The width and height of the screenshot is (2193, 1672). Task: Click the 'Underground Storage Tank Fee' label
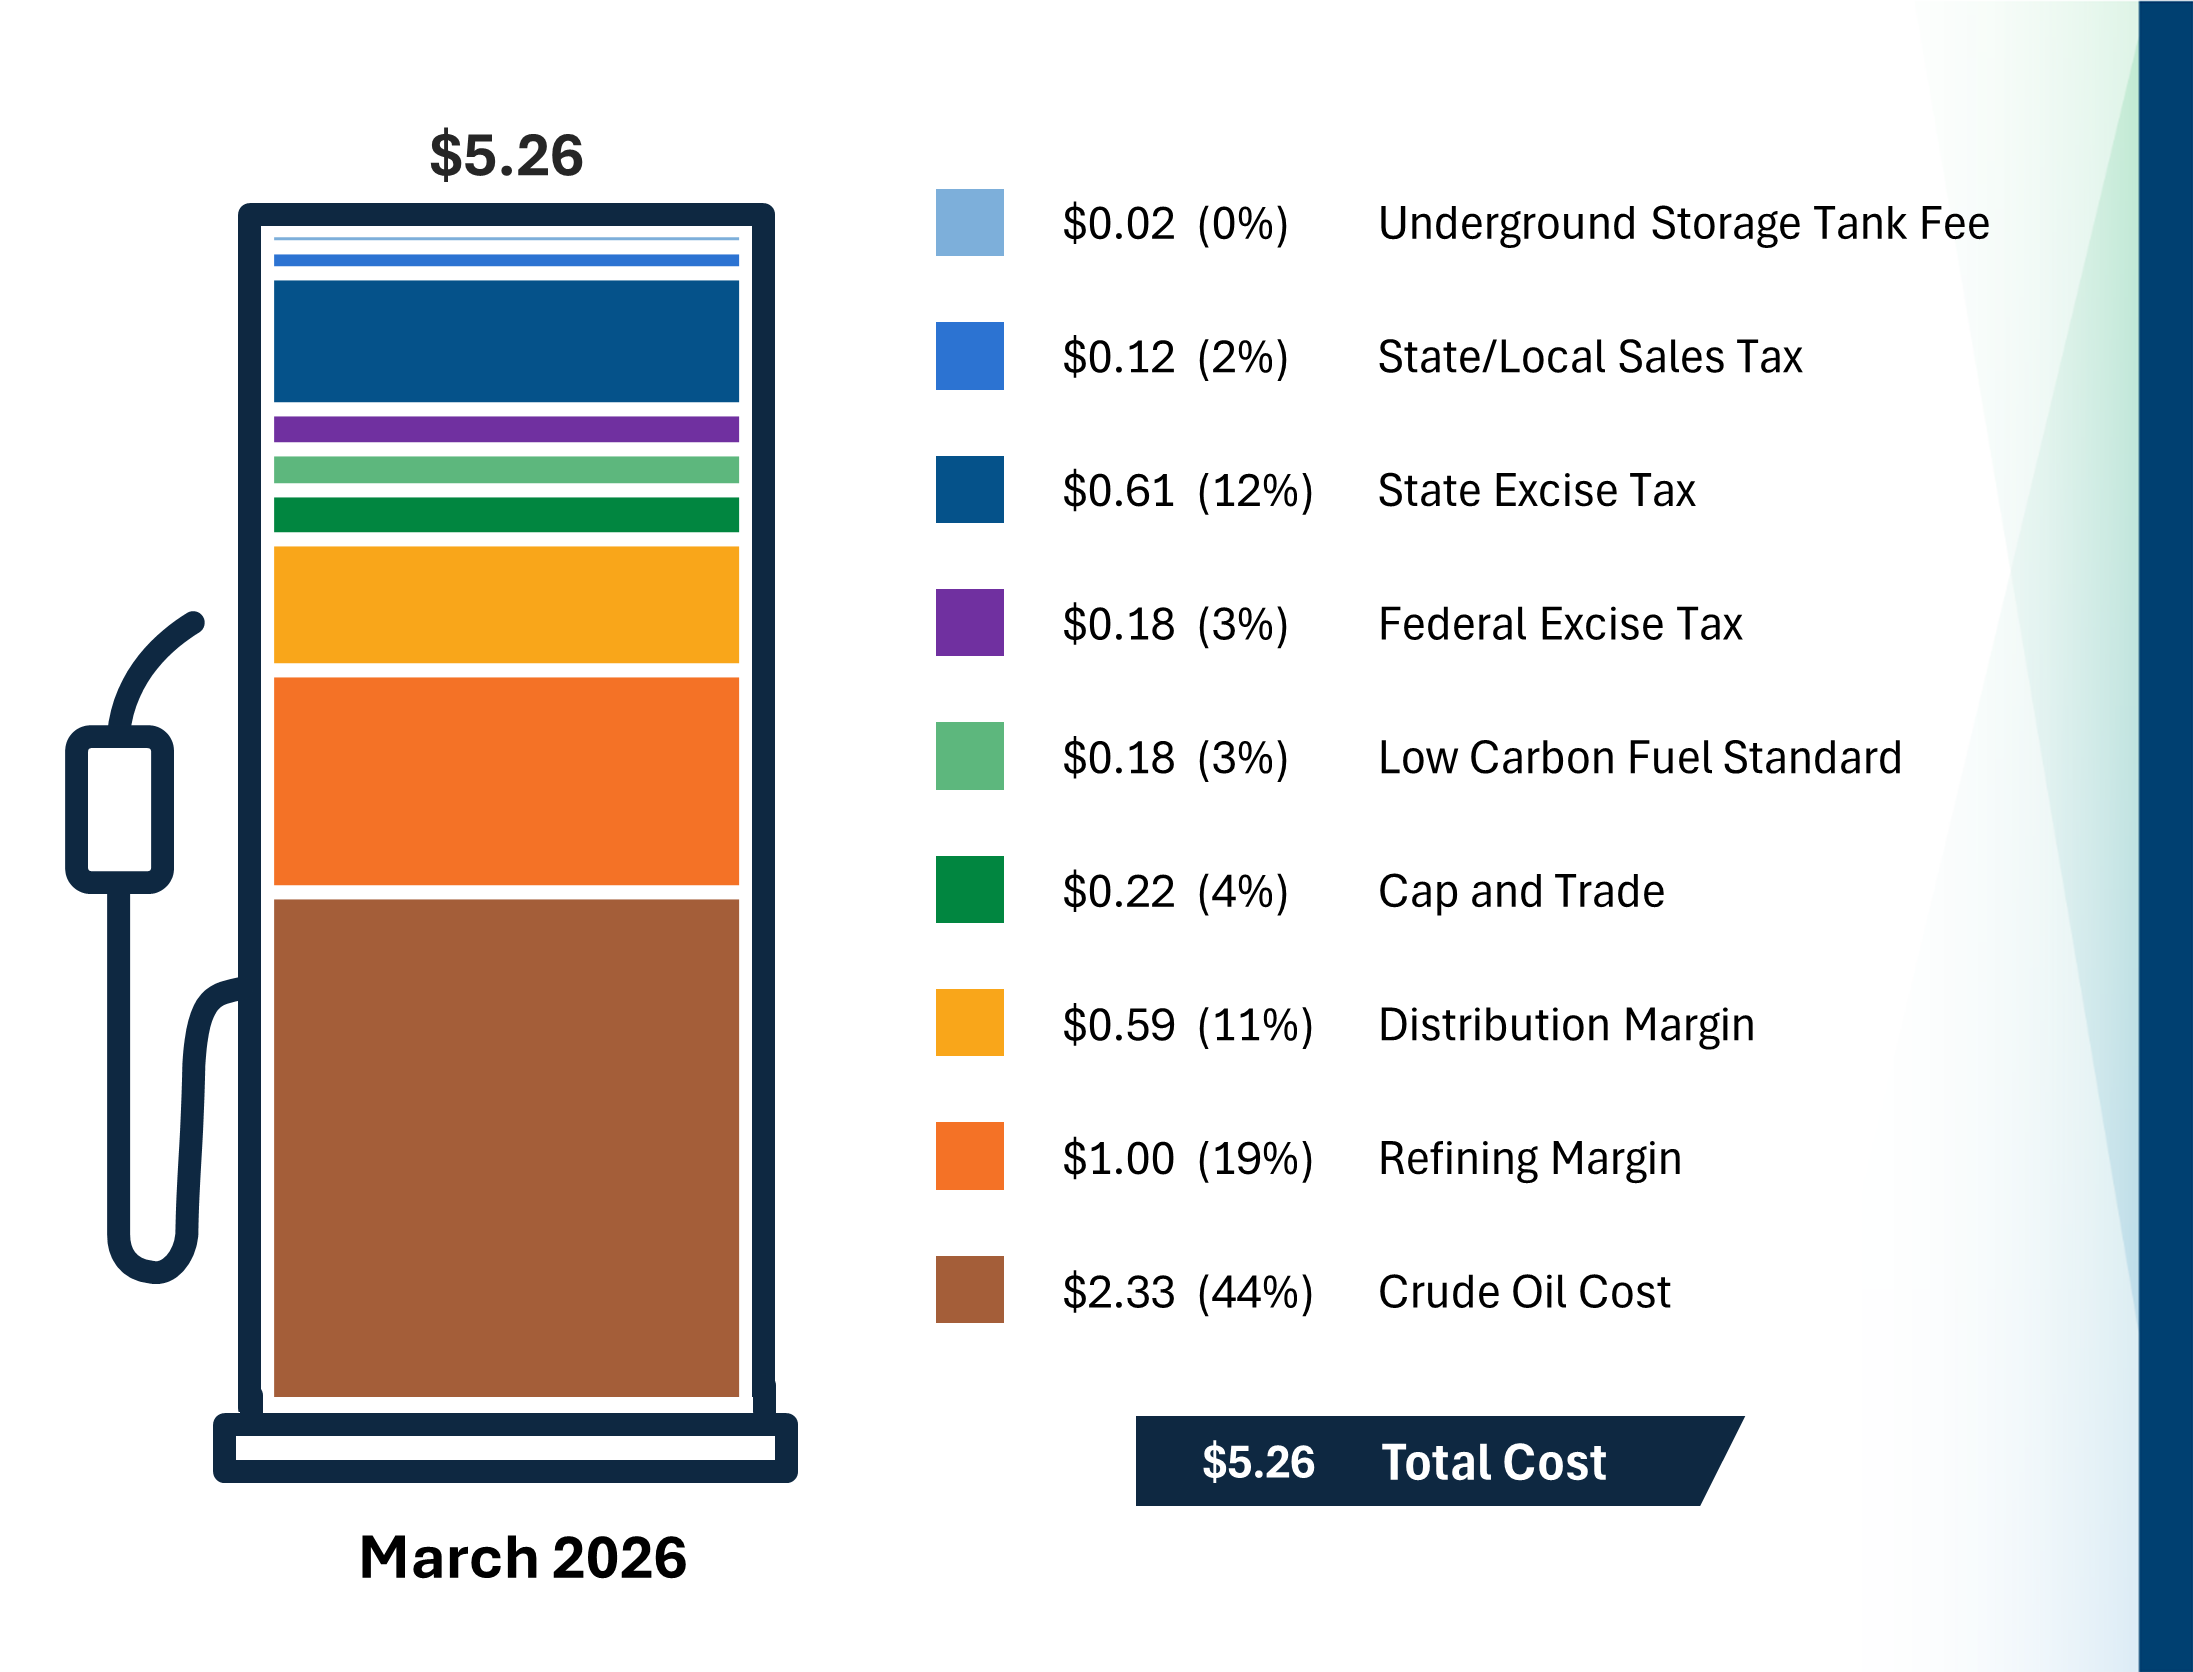point(1684,224)
